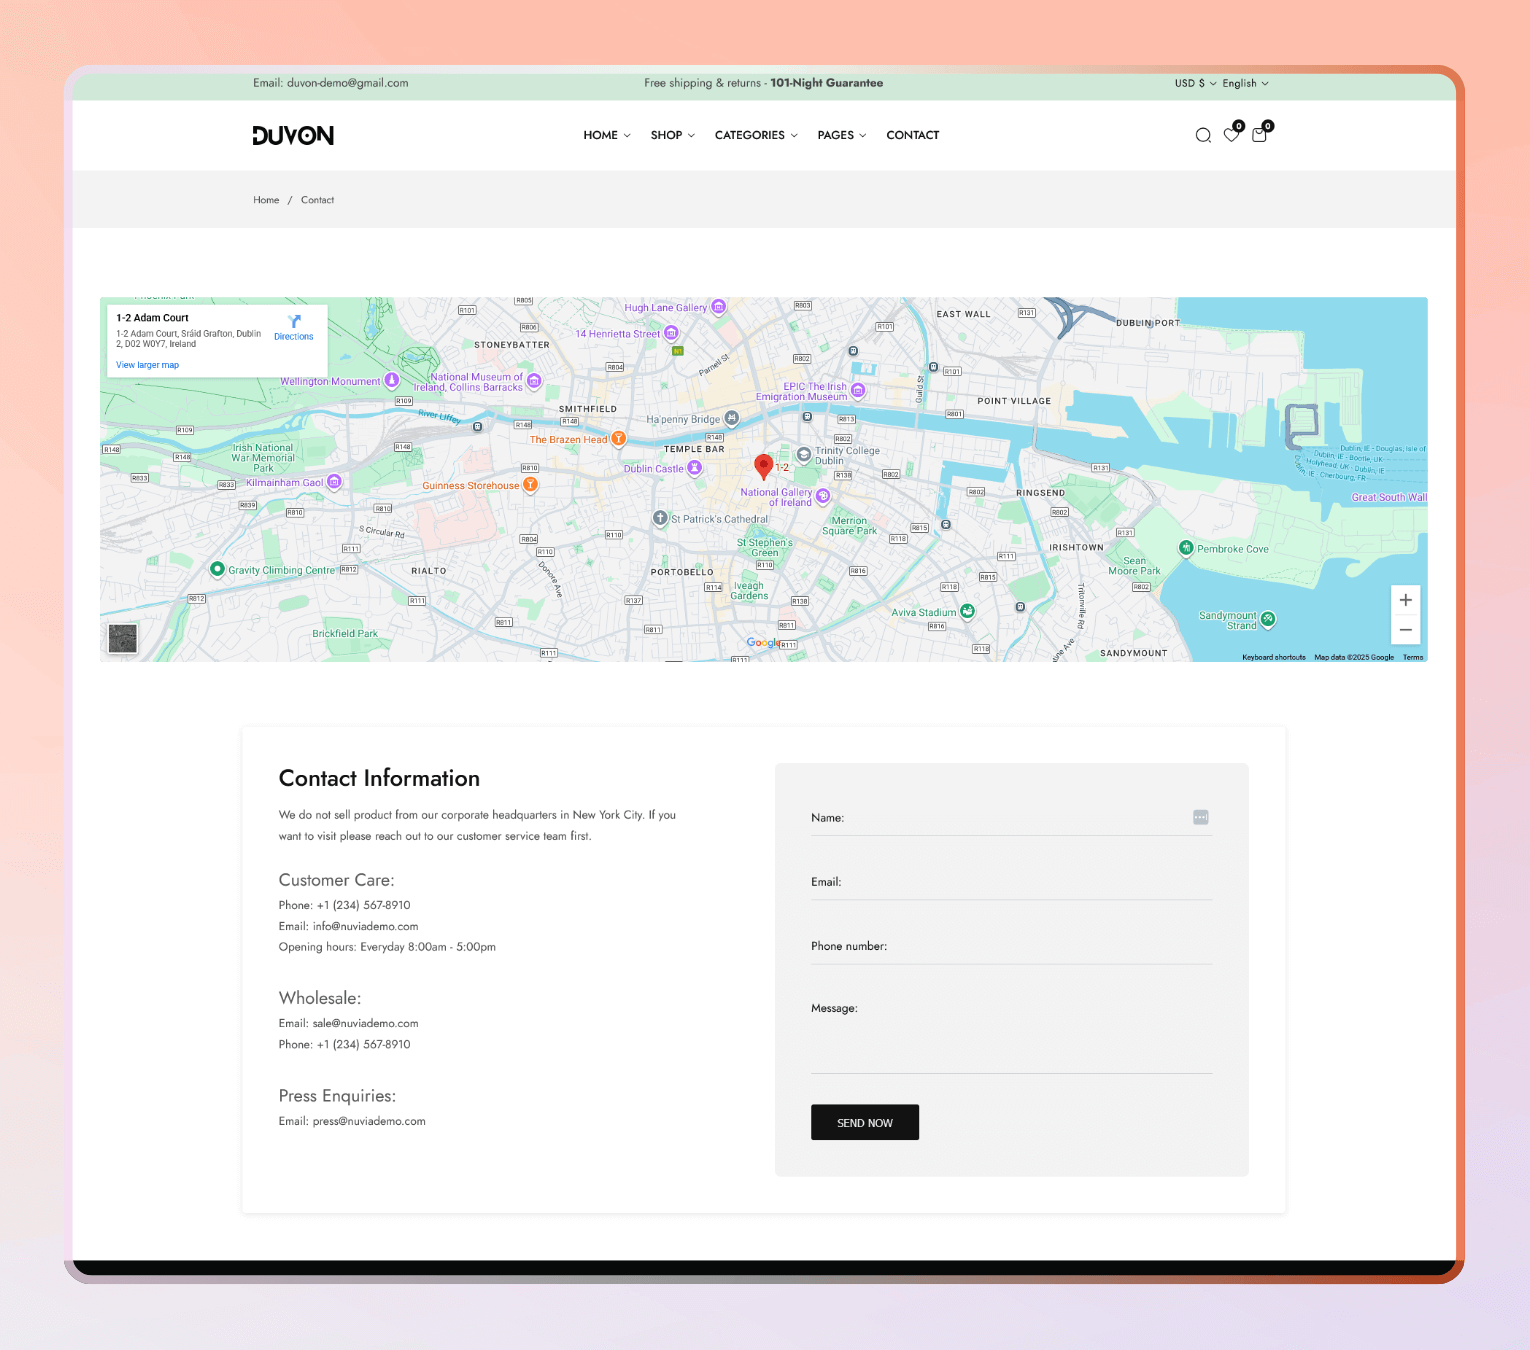Open the wishlist heart icon
This screenshot has width=1530, height=1350.
click(x=1231, y=135)
